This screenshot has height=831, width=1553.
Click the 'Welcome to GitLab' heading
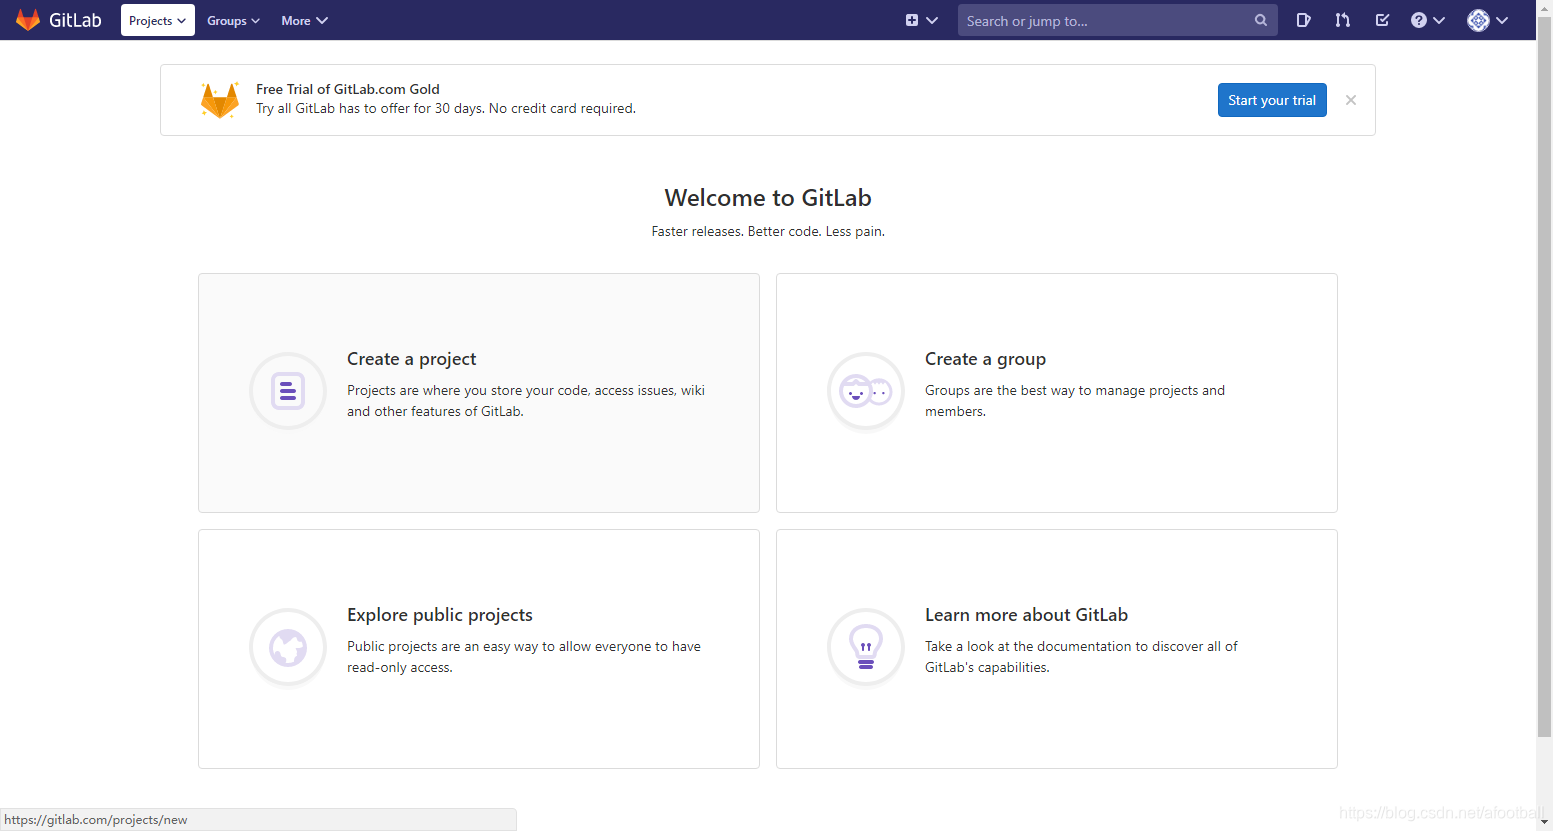point(768,198)
